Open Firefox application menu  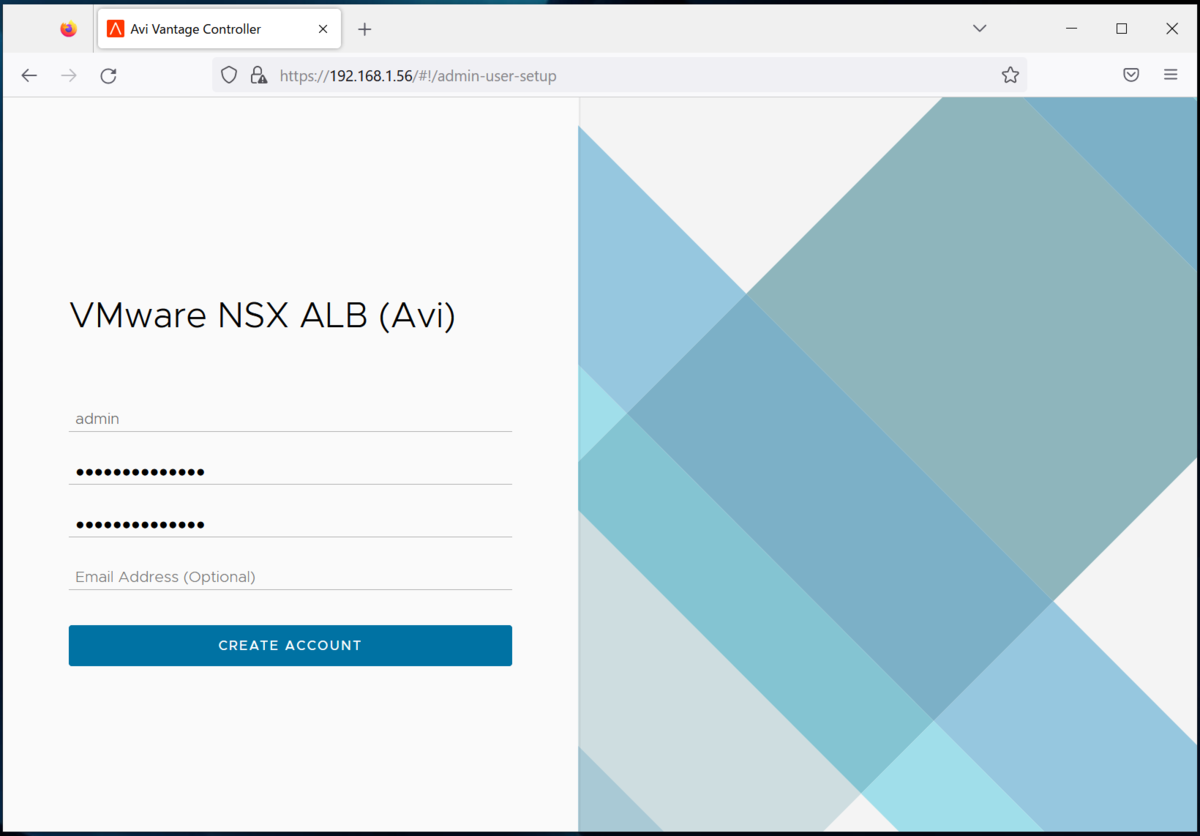pos(1171,75)
